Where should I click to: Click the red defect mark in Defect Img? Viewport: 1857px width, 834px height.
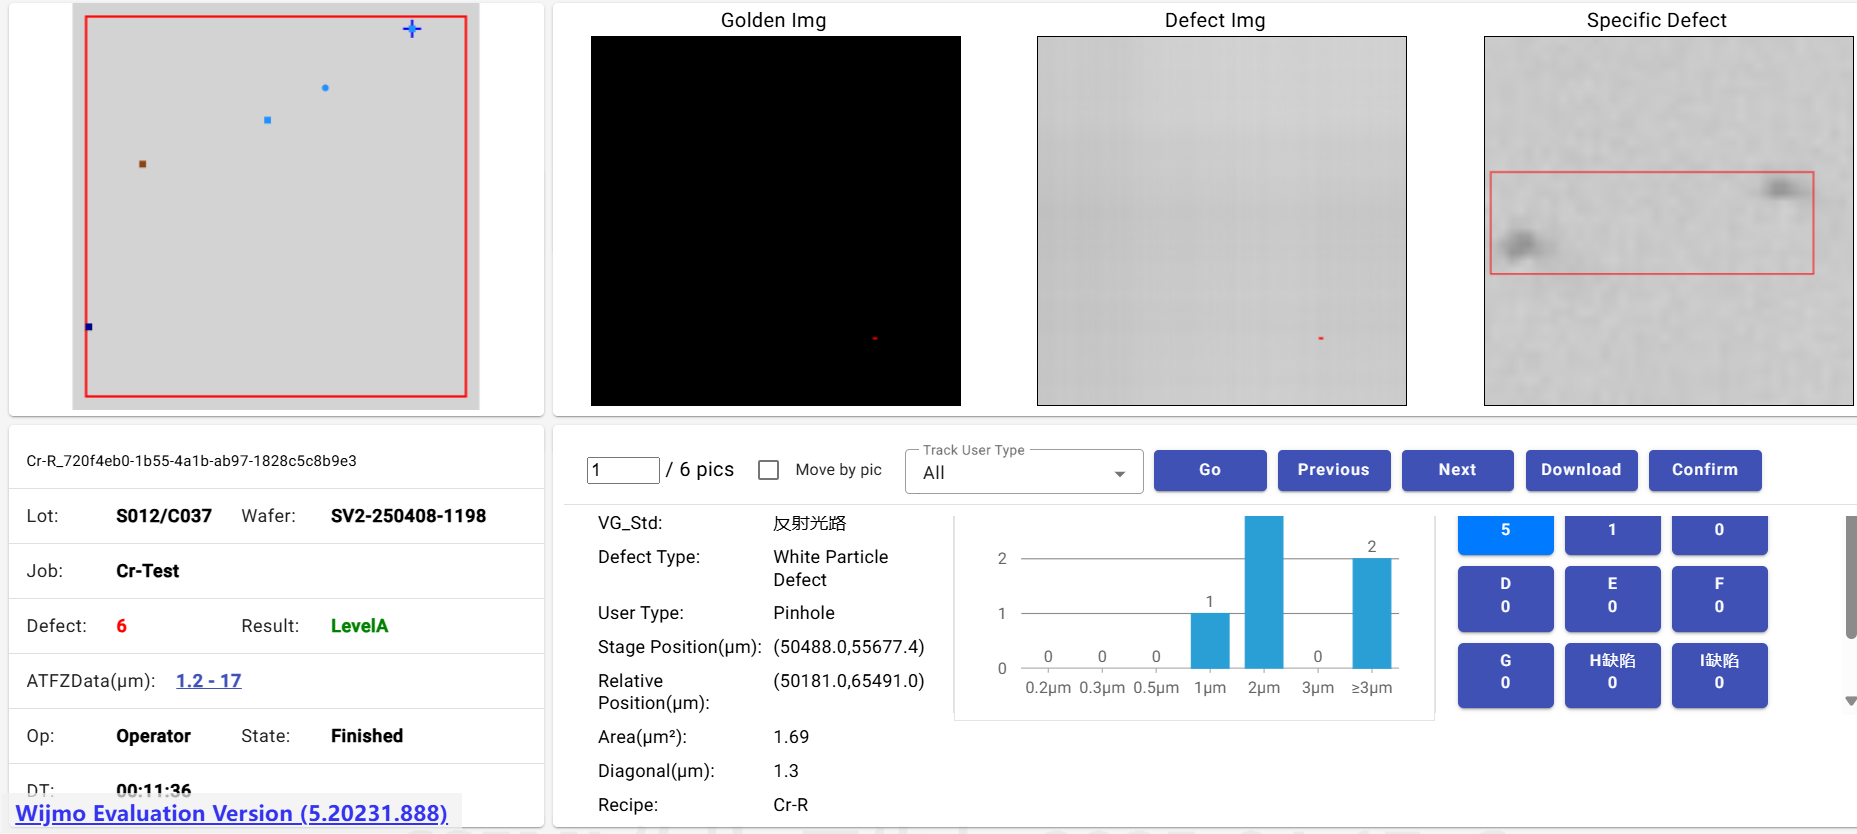point(1320,338)
